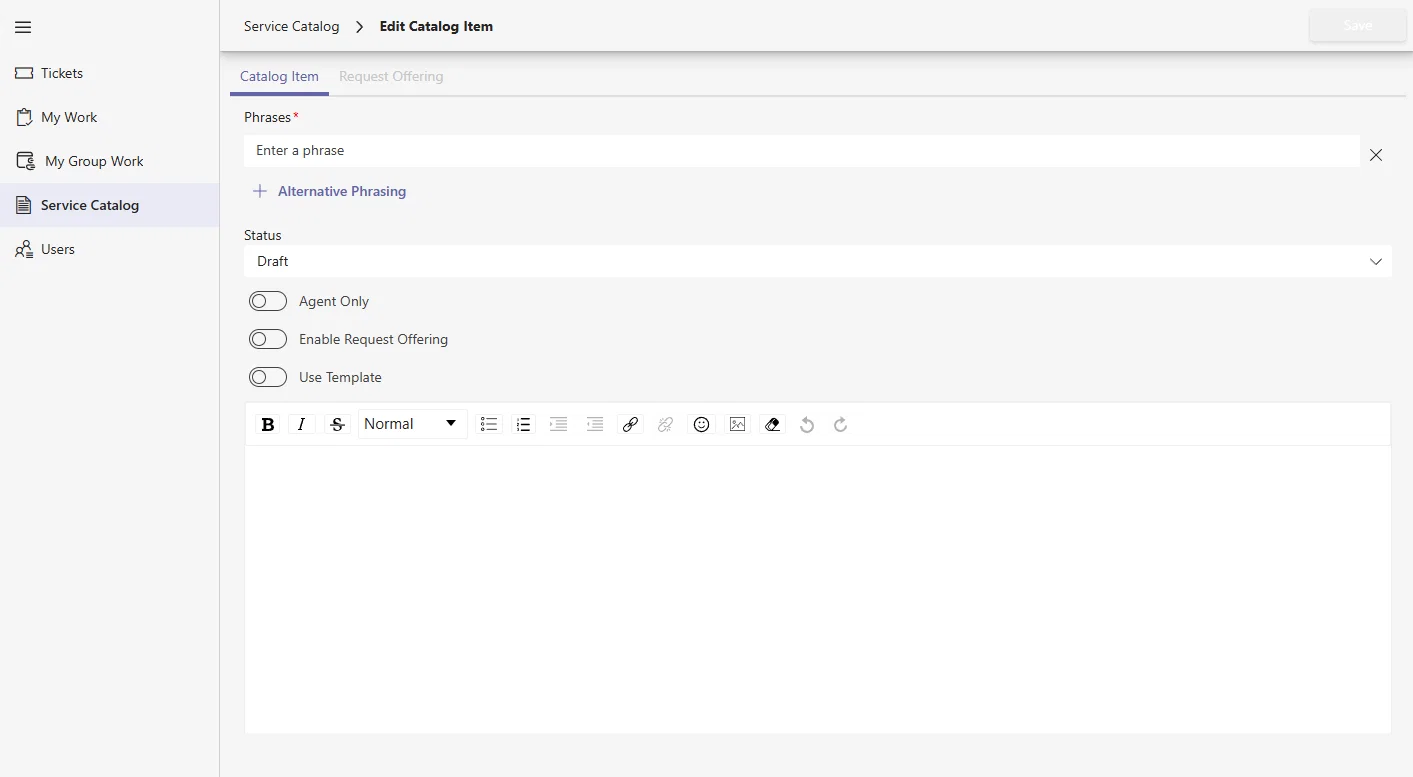Clear formatting with eraser icon
The width and height of the screenshot is (1413, 777).
[772, 425]
